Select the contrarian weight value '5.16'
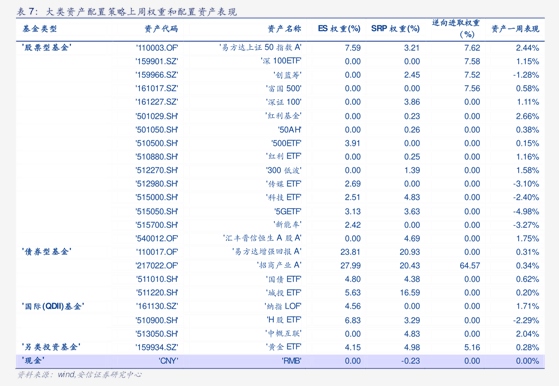559x386 pixels. tap(472, 347)
